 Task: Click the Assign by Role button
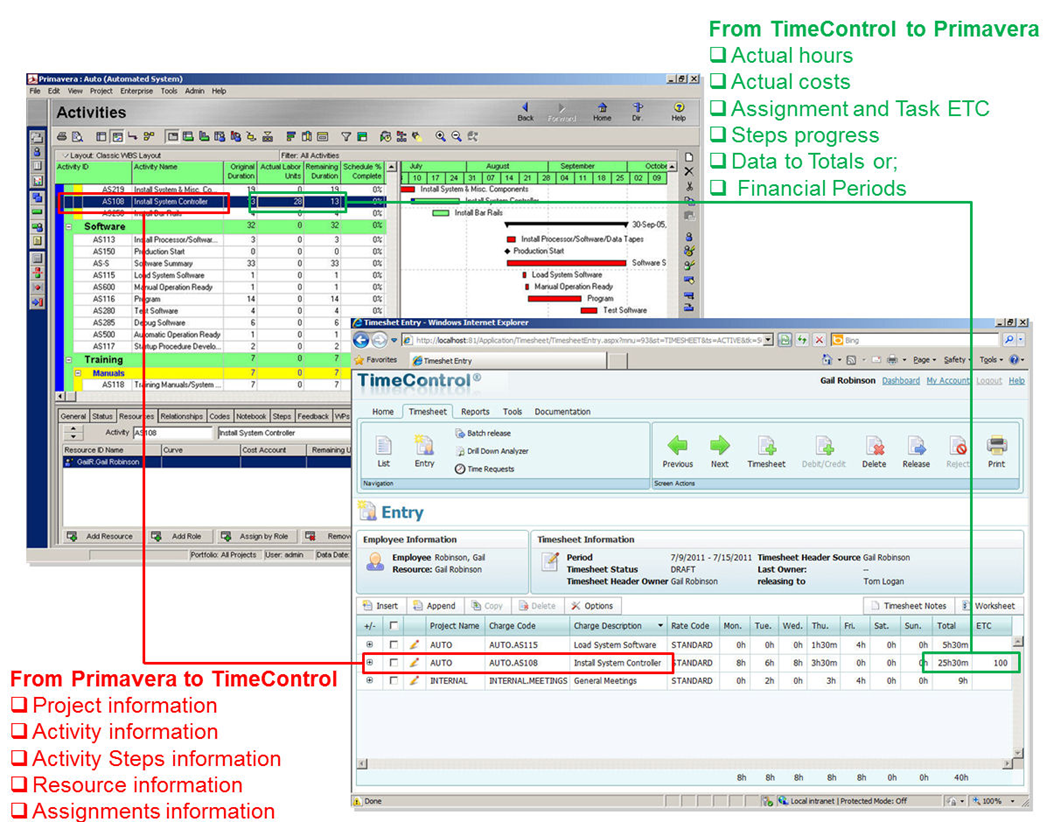click(x=255, y=536)
